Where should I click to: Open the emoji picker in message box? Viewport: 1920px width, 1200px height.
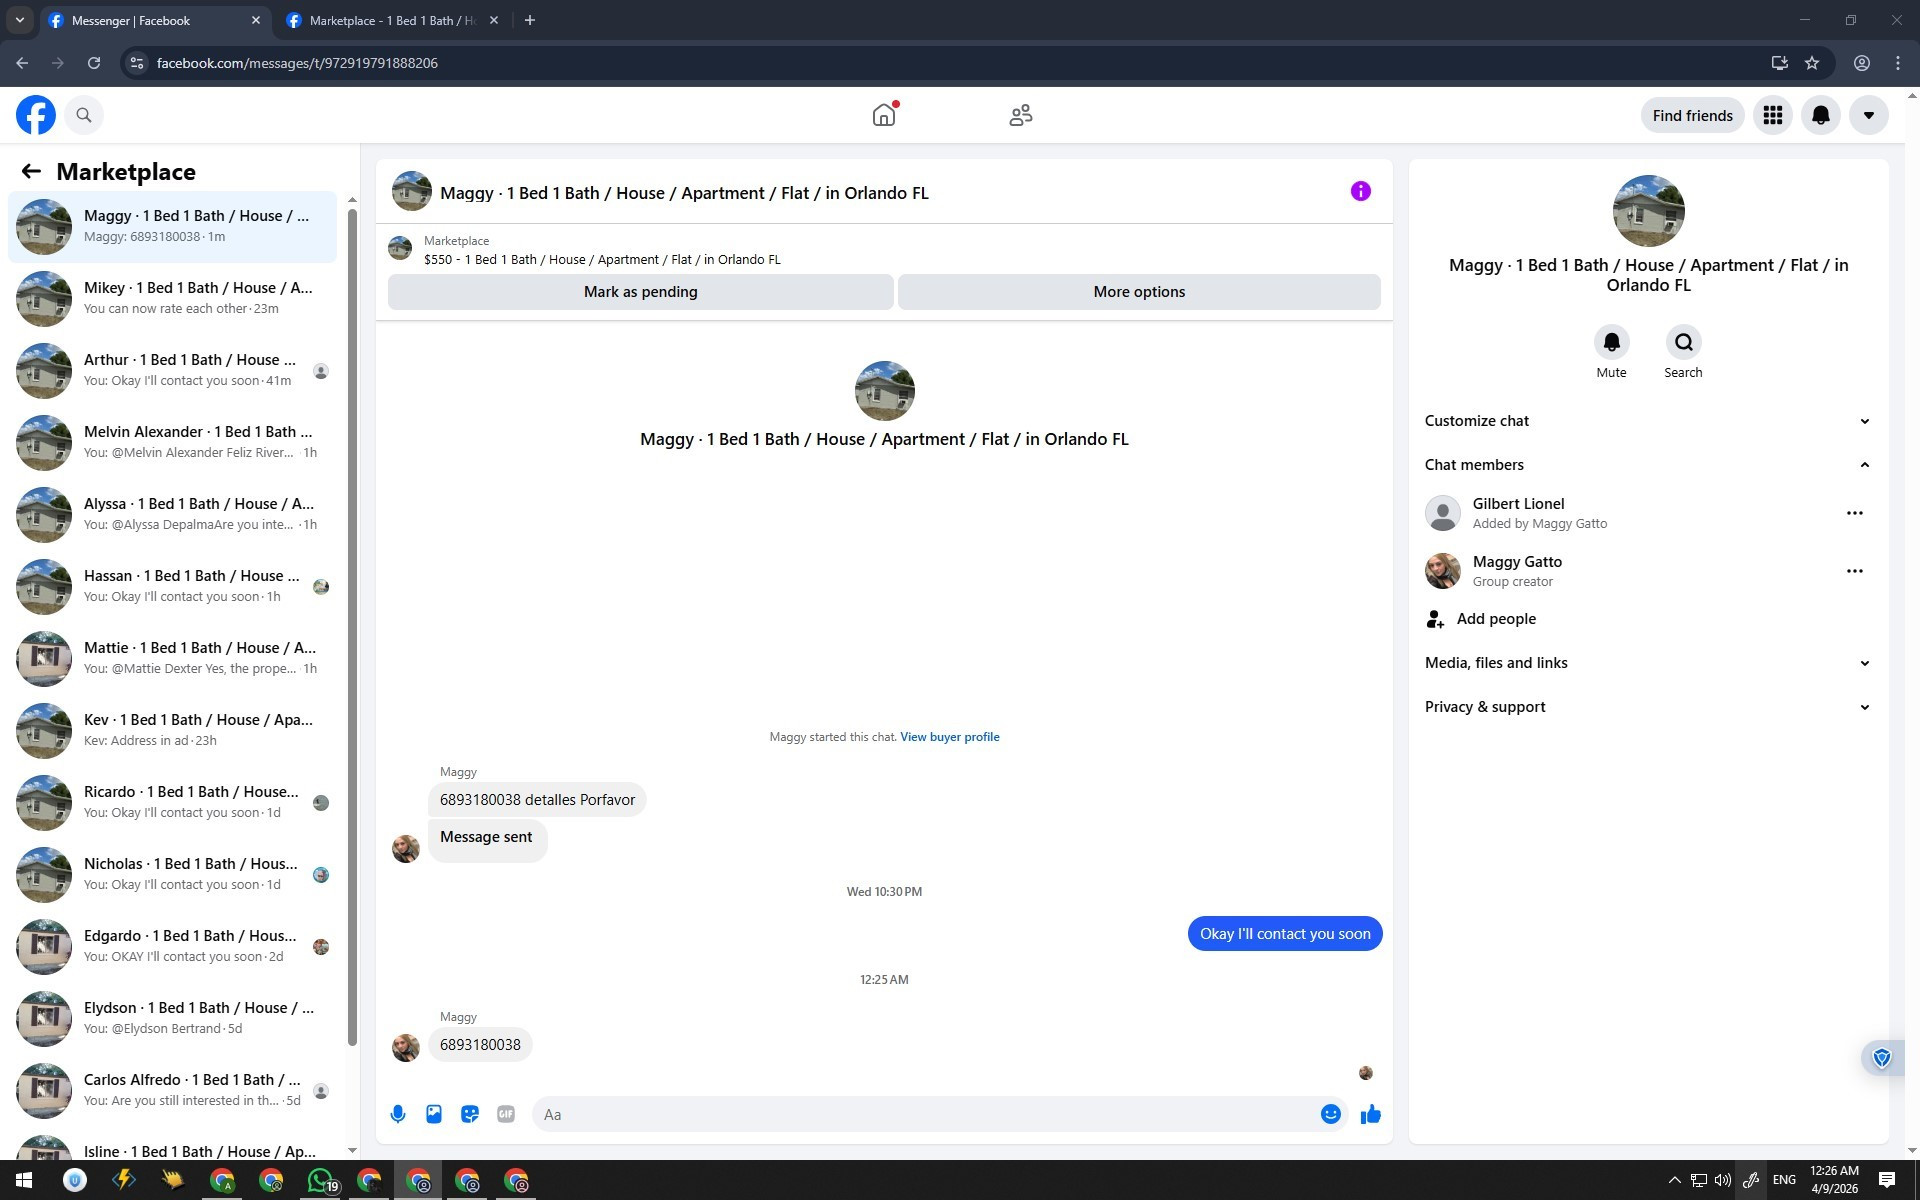[1330, 1114]
